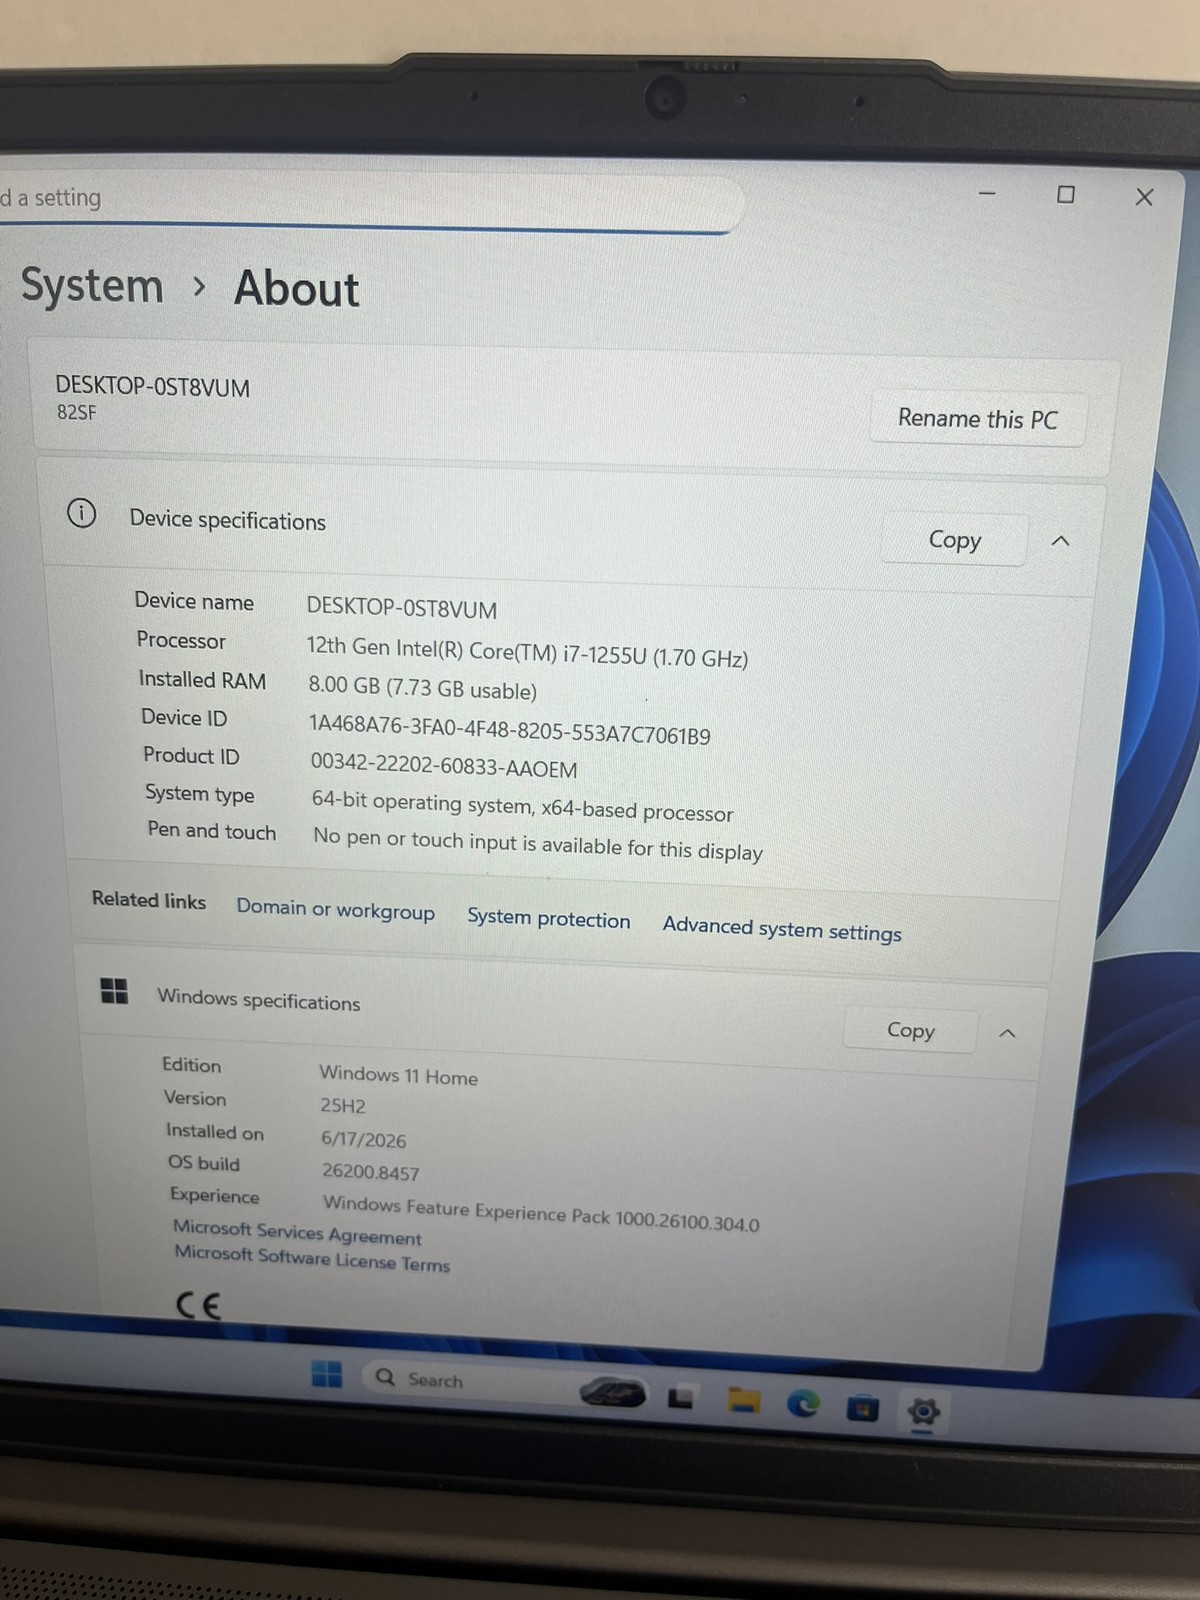This screenshot has width=1200, height=1600.
Task: Select the Device name value in specifications list
Action: tap(401, 608)
